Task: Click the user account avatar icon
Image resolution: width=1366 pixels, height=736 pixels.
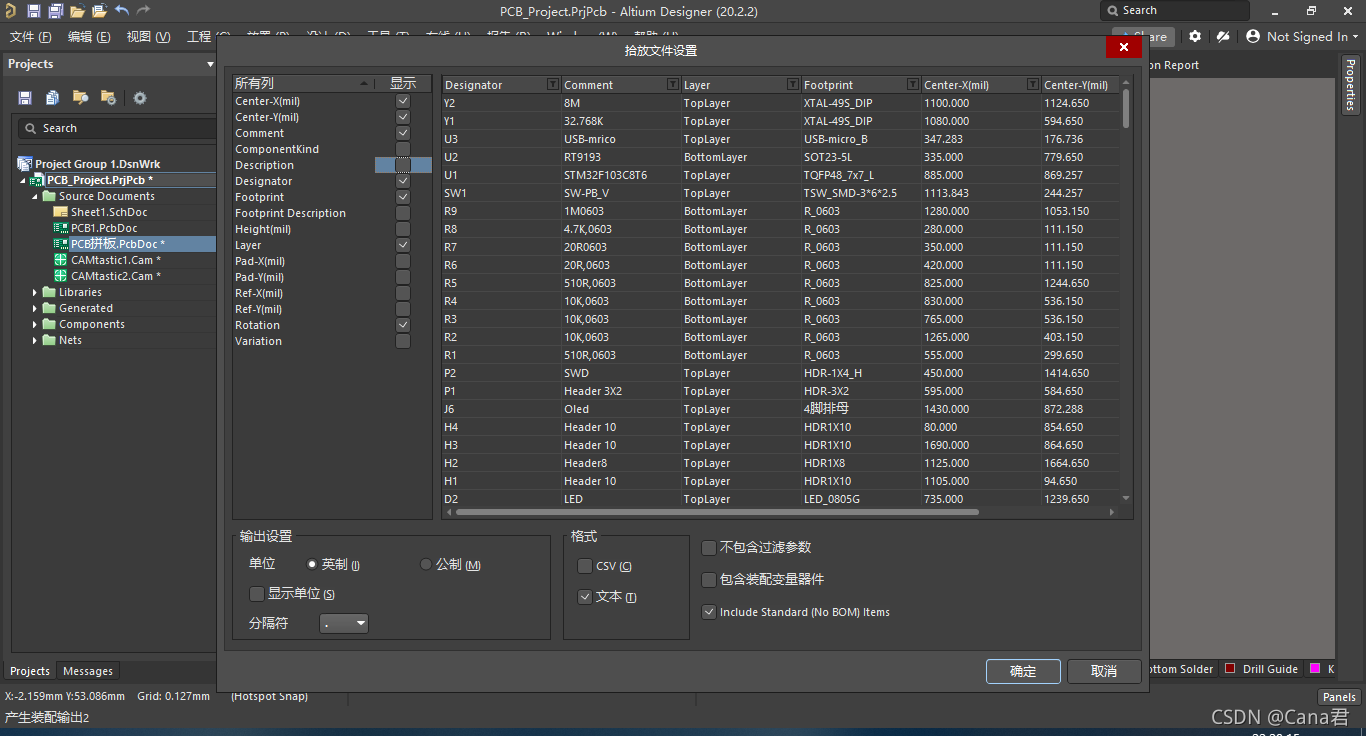Action: coord(1253,36)
